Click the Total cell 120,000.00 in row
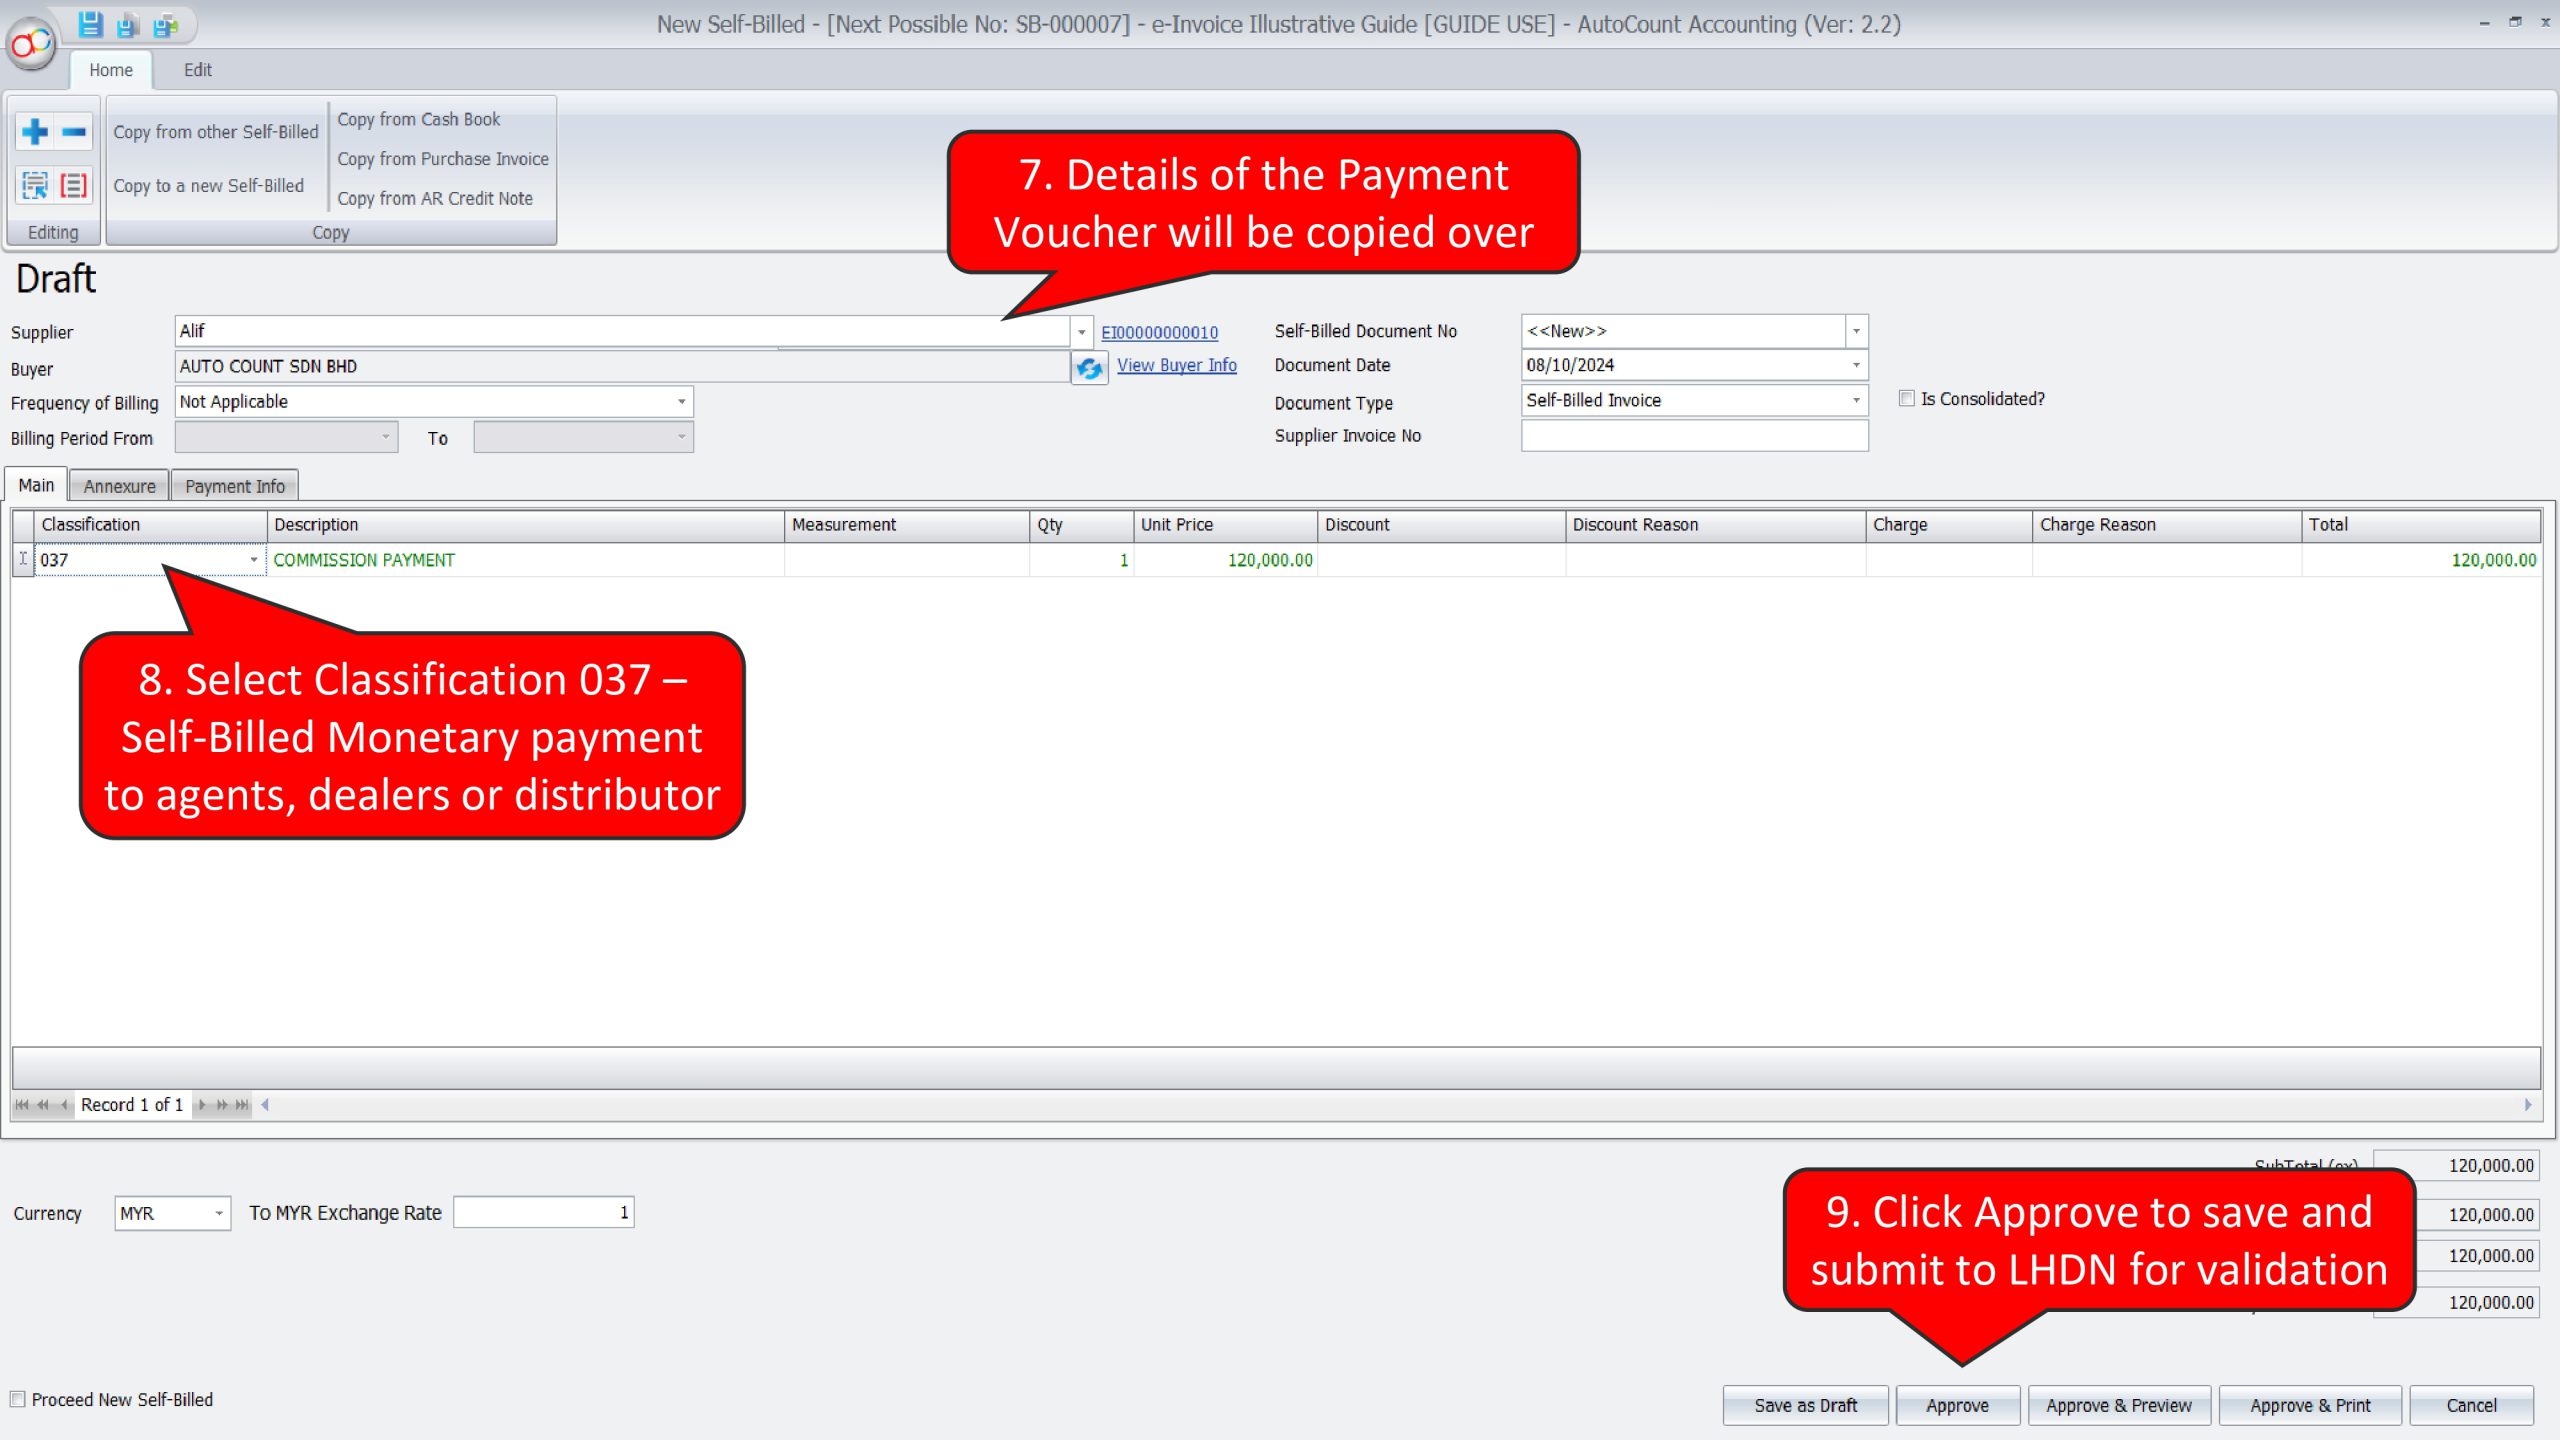 2421,559
